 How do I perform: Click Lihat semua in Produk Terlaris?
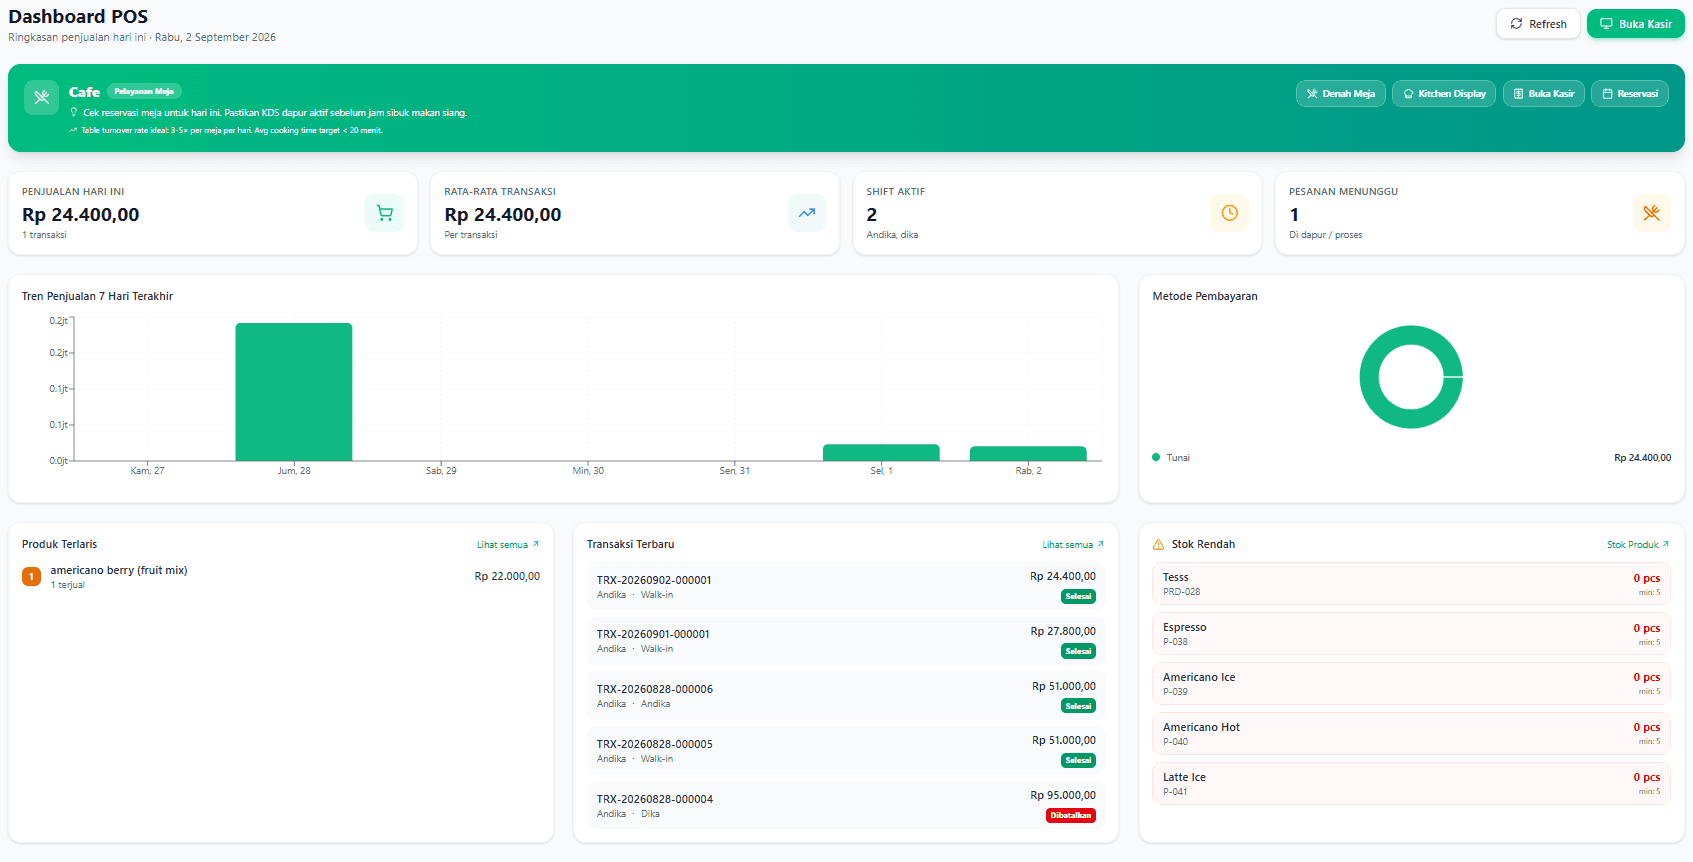click(x=508, y=545)
